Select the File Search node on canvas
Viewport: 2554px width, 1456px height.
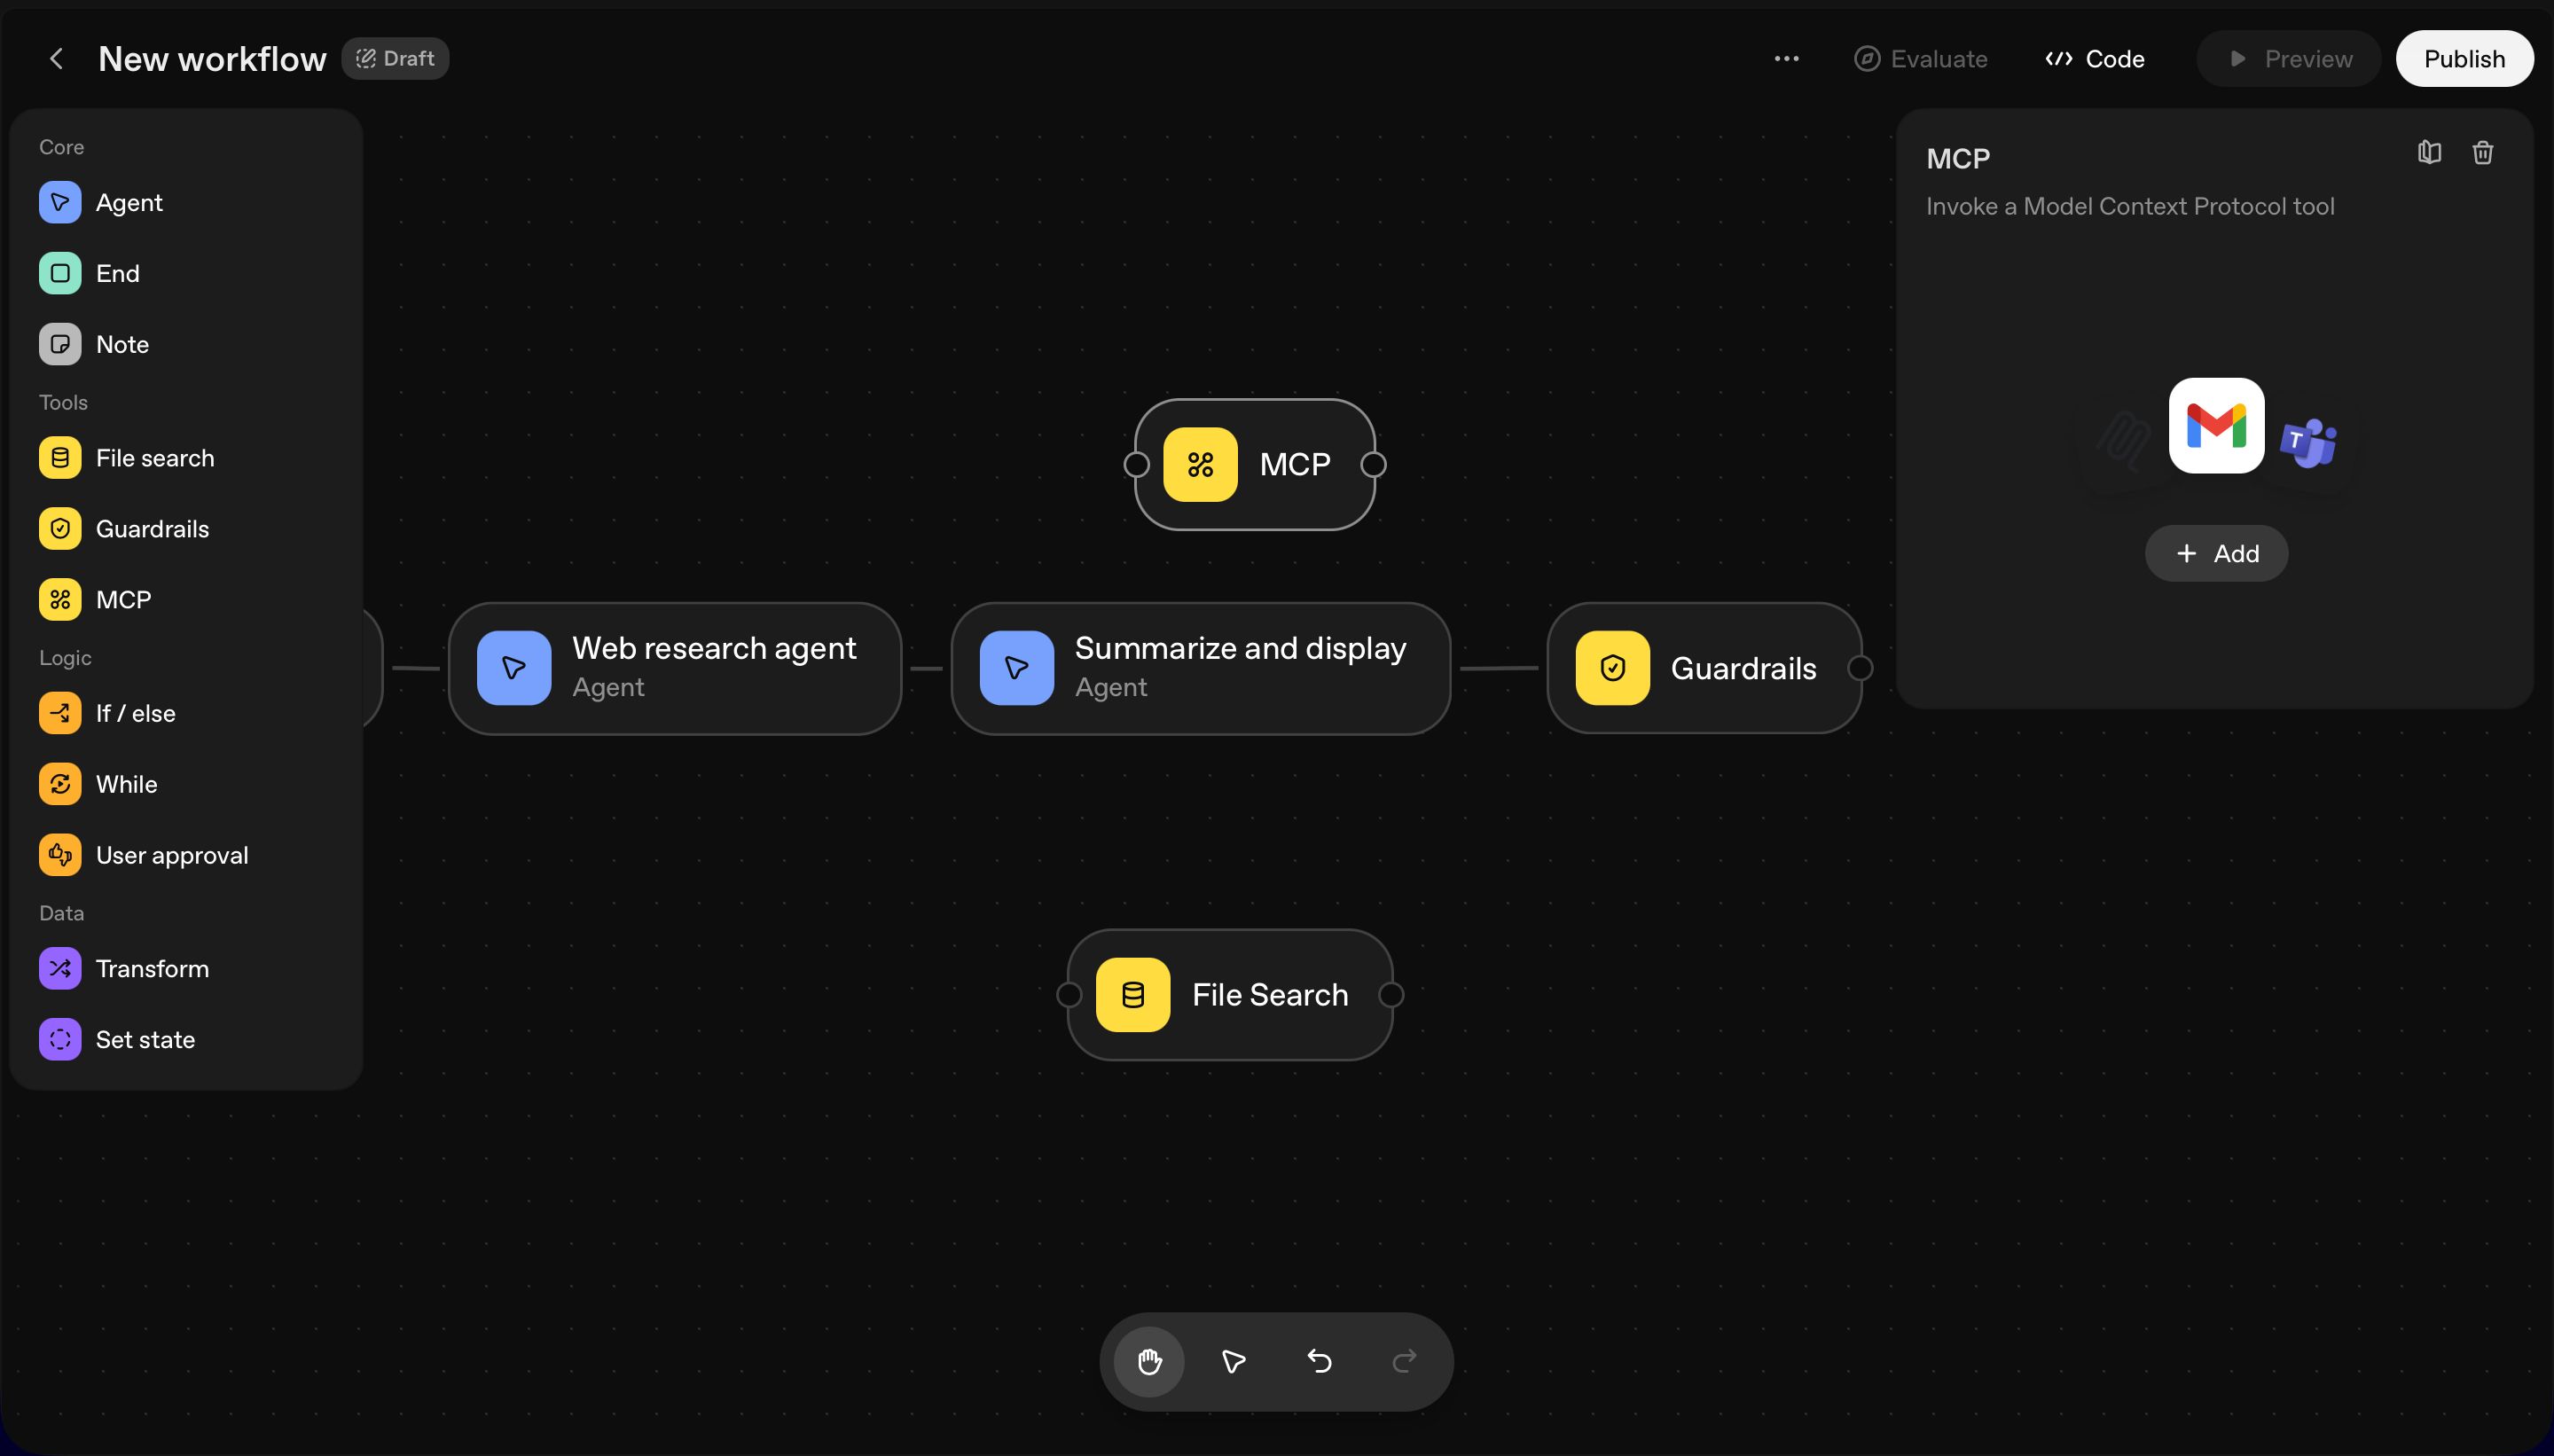coord(1230,994)
